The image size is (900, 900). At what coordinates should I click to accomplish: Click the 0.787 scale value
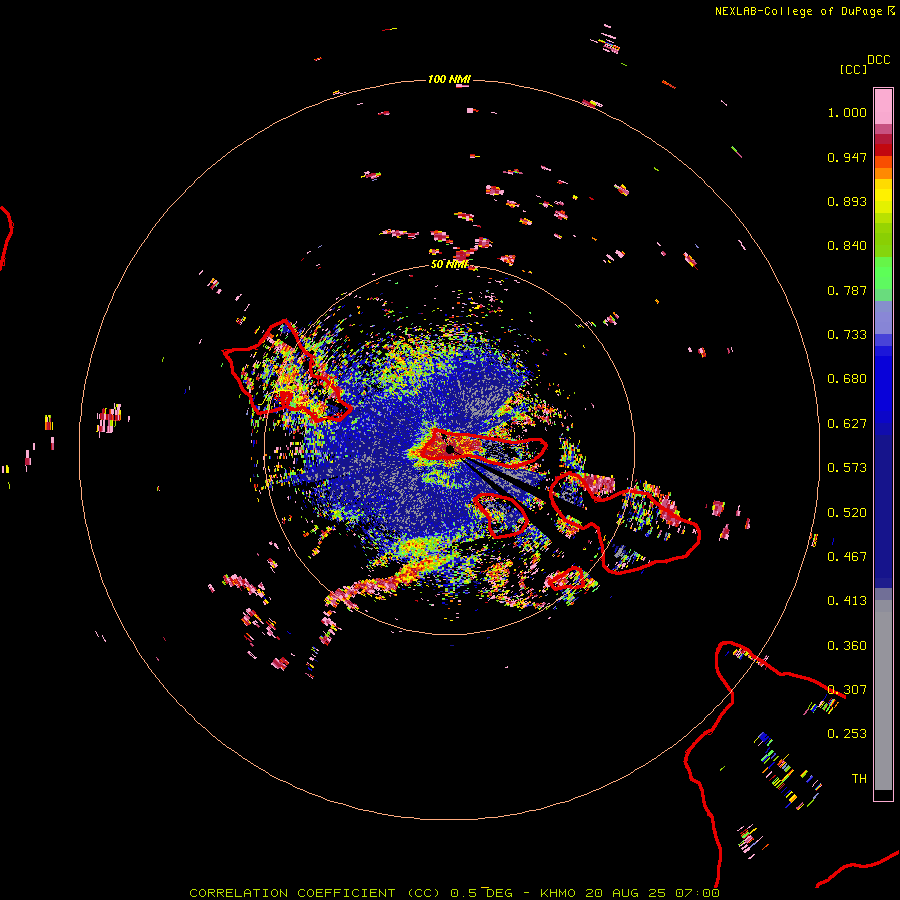[847, 290]
